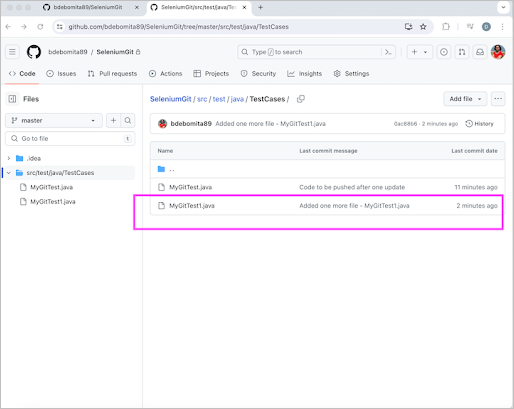Expand the .idea folder chevron
514x409 pixels.
[x=9, y=158]
